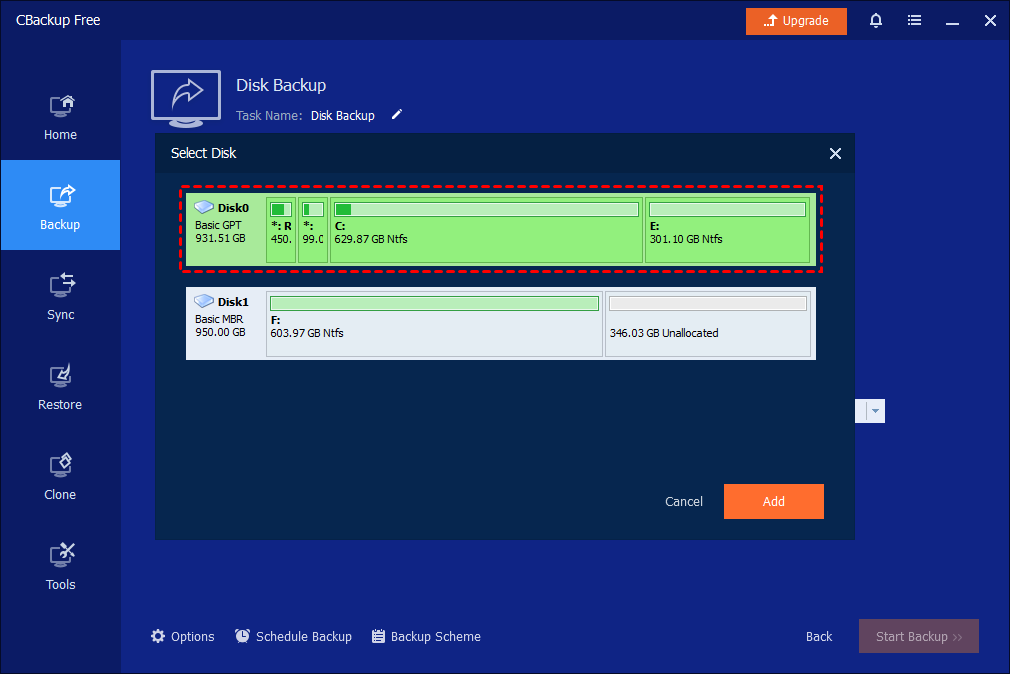The width and height of the screenshot is (1010, 674).
Task: Select the E: 301.10 GB partition
Action: click(727, 230)
